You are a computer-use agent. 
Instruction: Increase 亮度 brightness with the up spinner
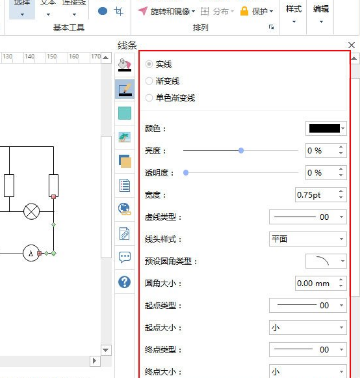[341, 147]
